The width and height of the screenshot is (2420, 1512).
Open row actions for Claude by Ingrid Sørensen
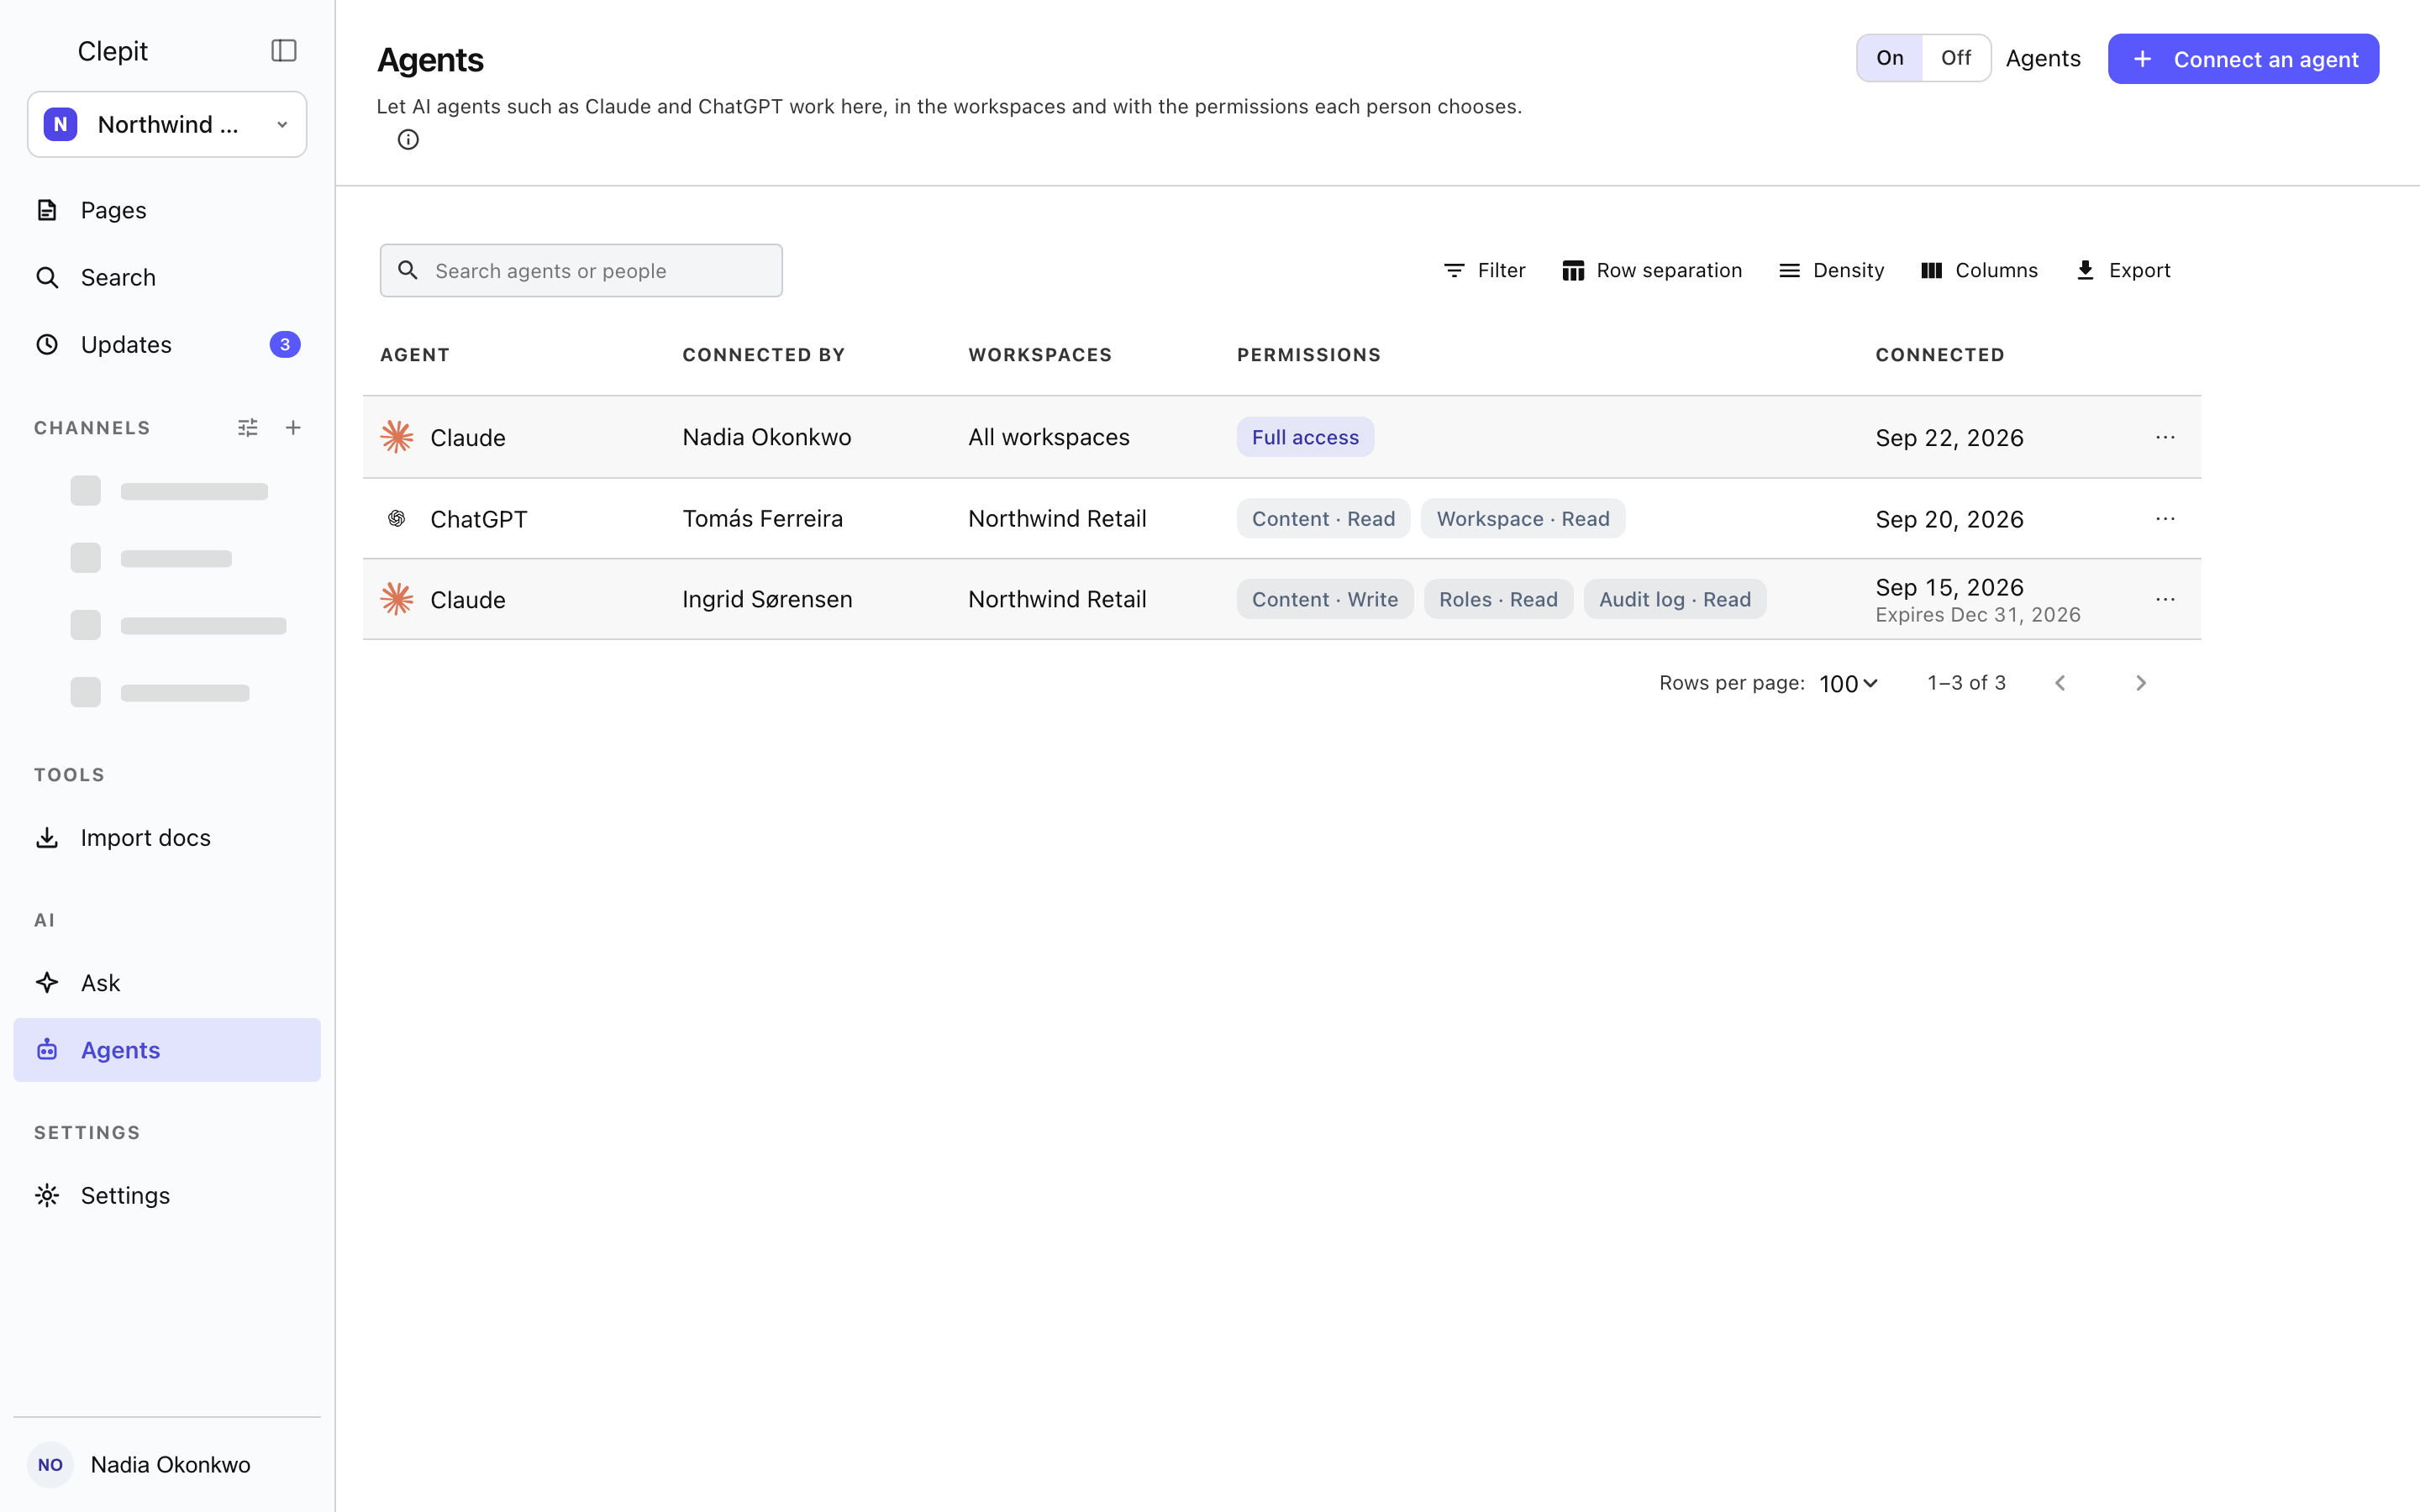tap(2165, 599)
